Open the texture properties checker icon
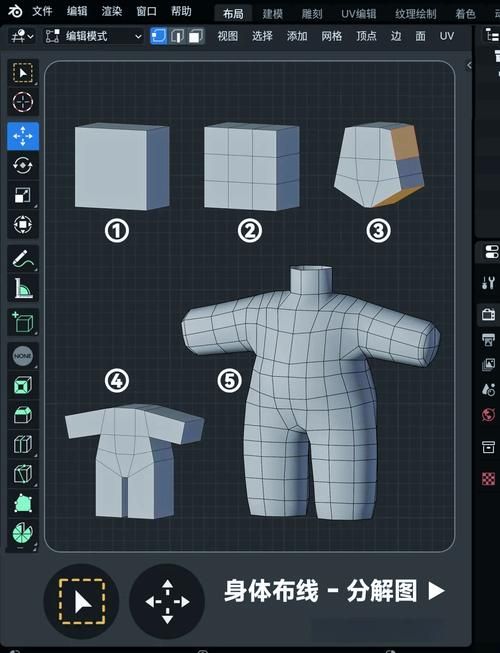Screen dimensions: 500x653 (x=488, y=479)
